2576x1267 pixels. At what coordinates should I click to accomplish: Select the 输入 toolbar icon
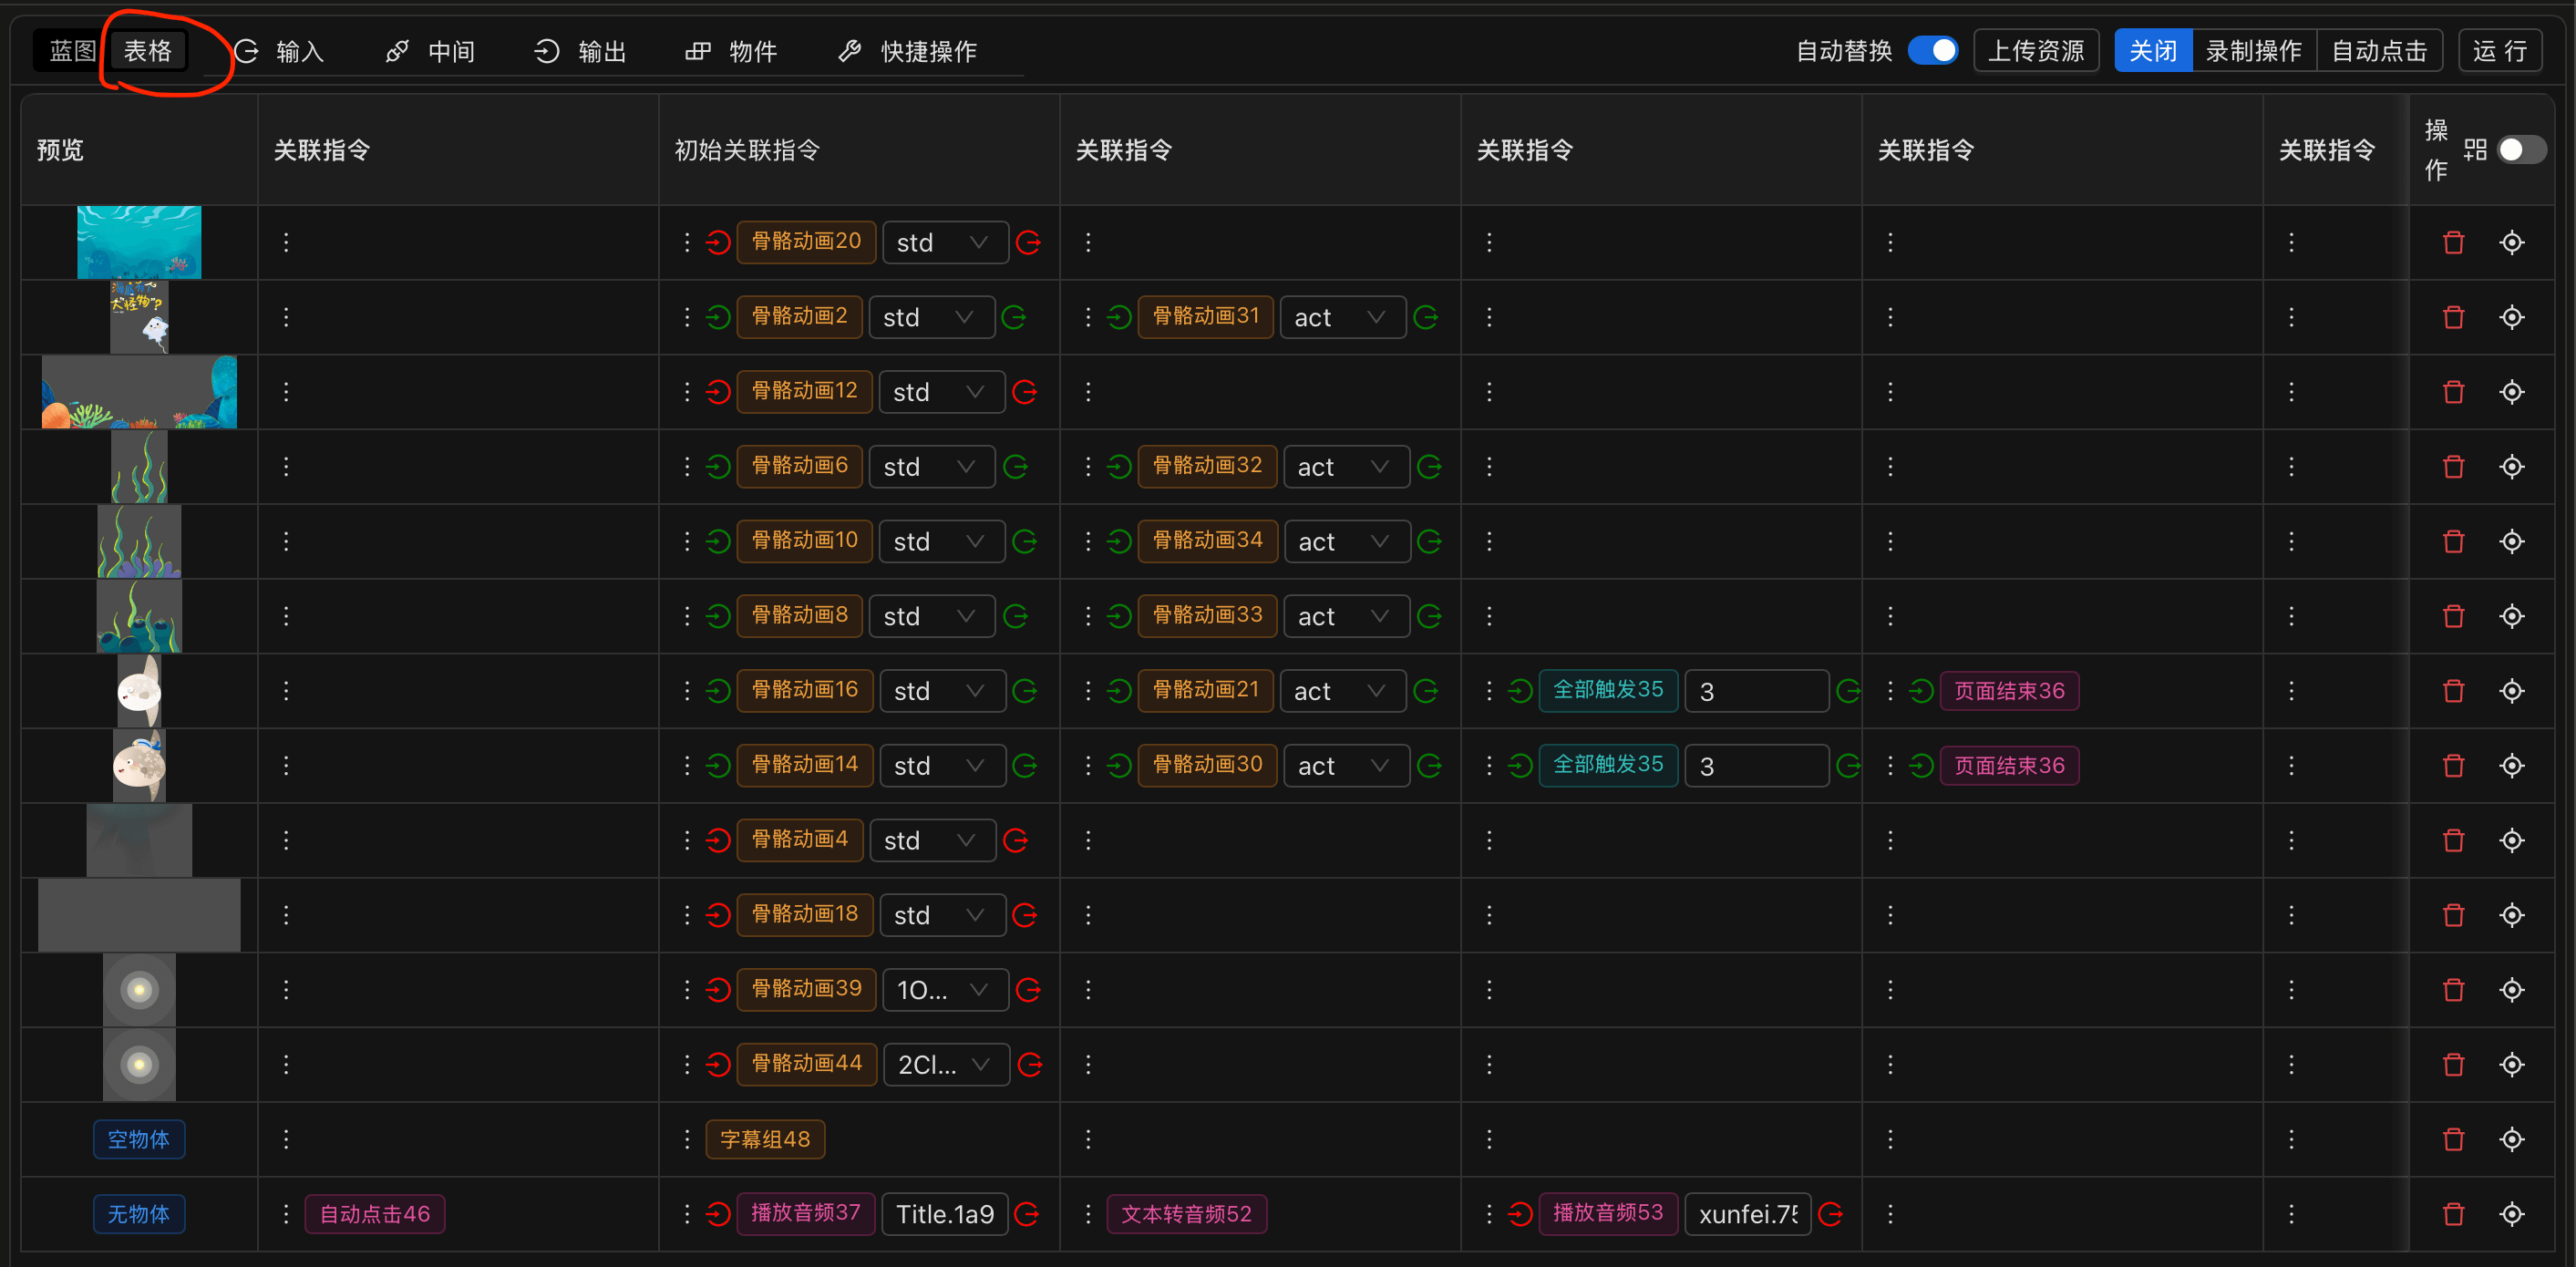[x=247, y=51]
